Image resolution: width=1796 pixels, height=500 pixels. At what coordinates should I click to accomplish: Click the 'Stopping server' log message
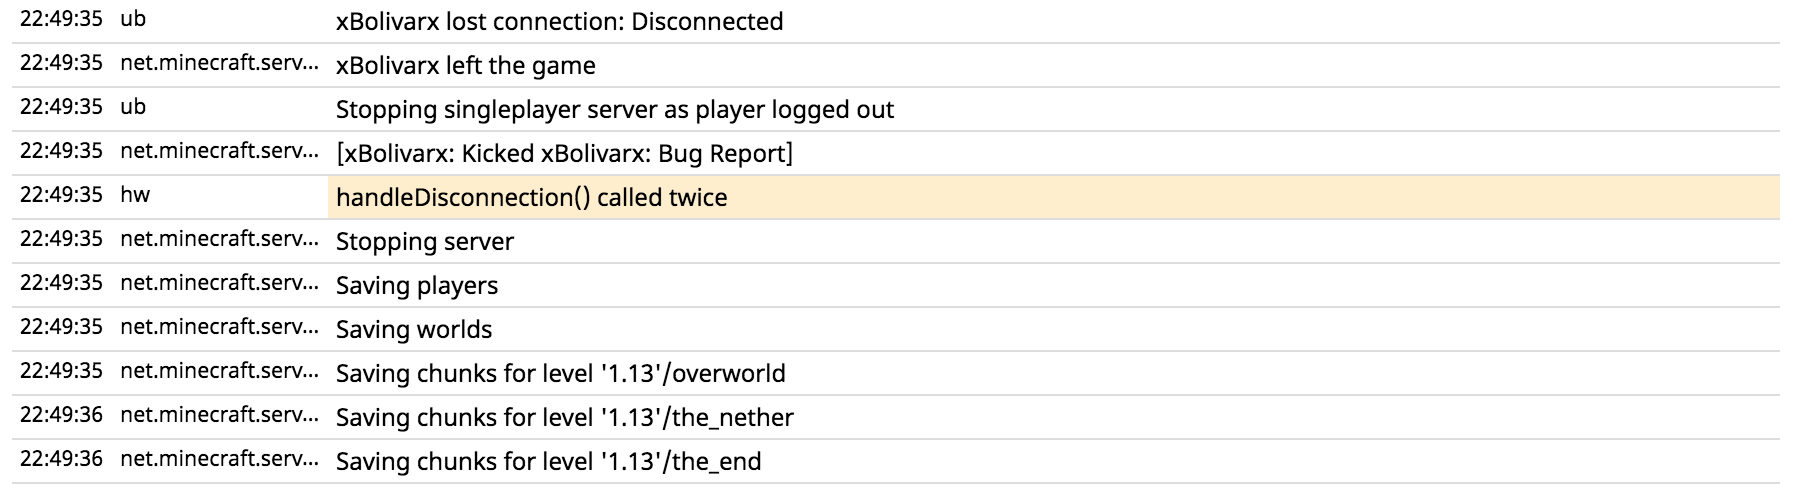(x=424, y=241)
